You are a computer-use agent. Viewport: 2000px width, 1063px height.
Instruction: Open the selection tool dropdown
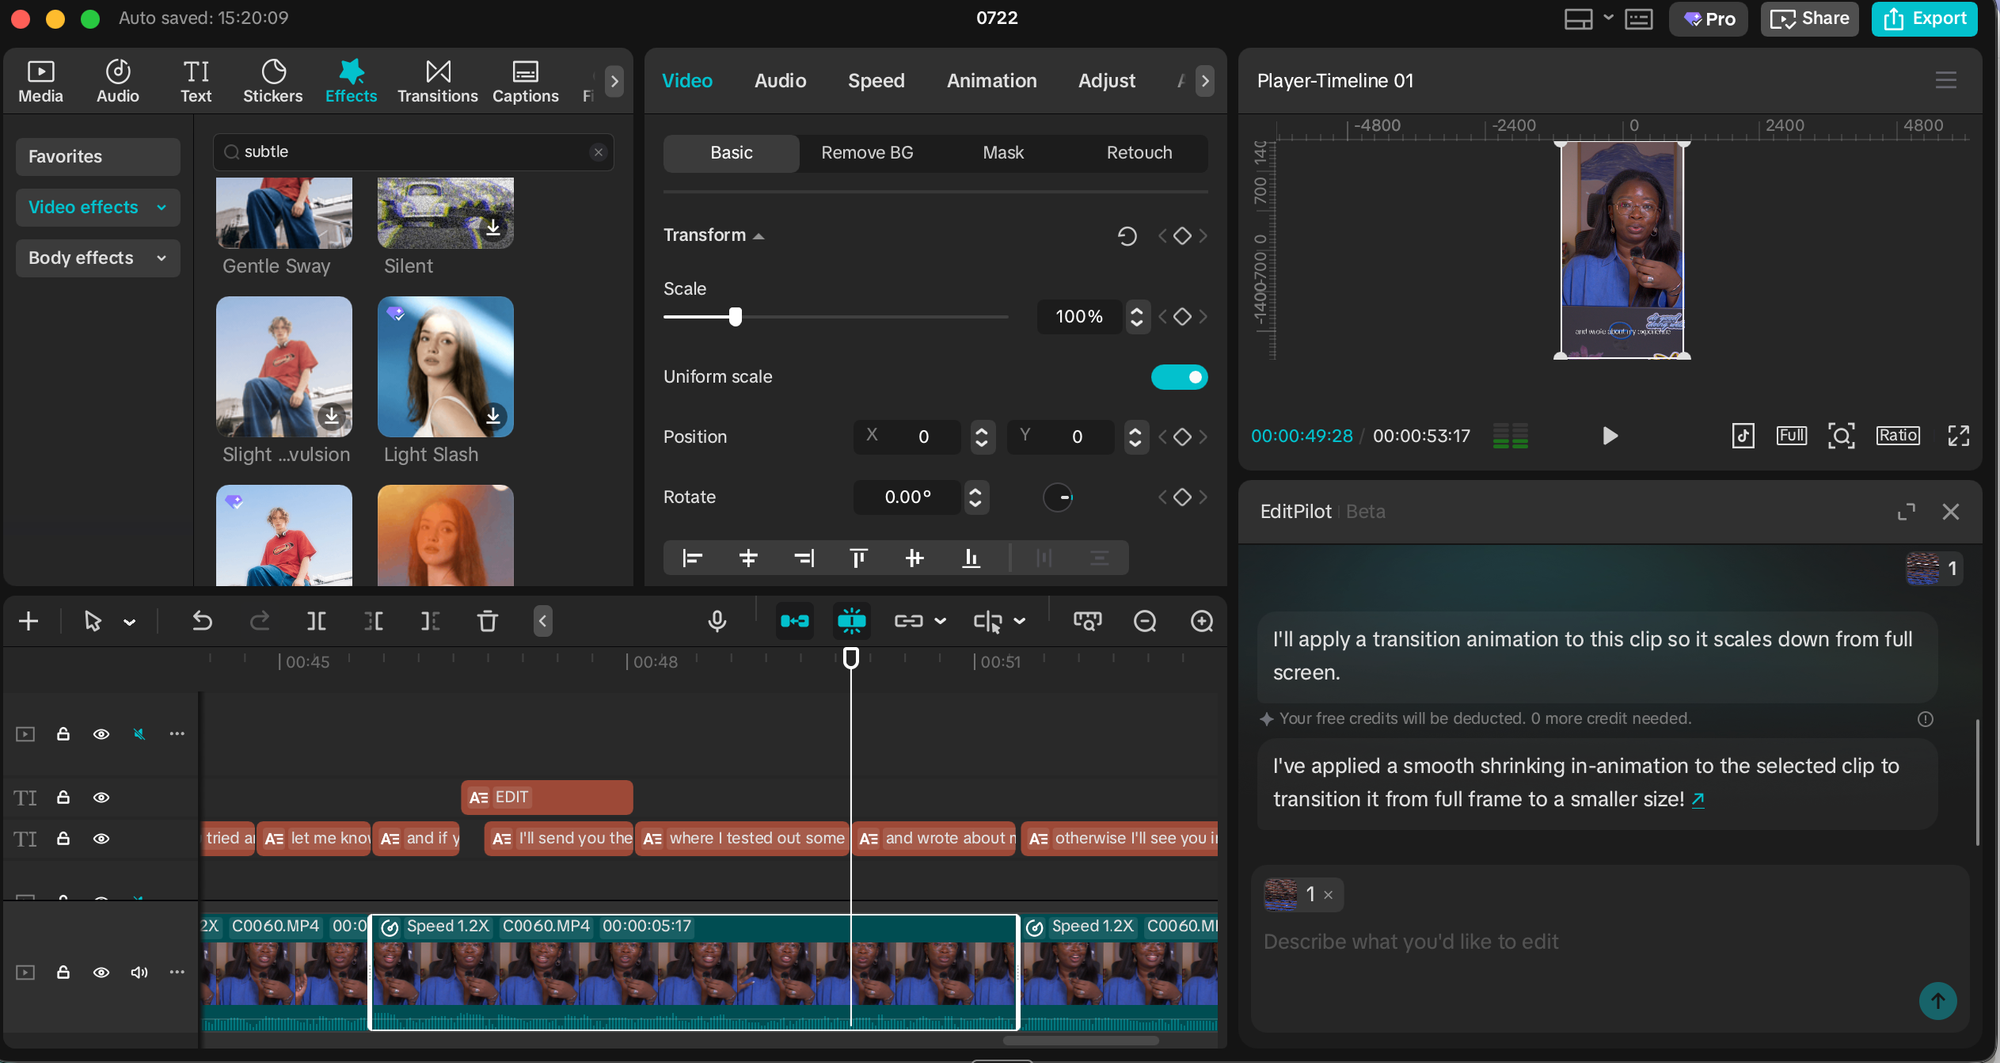click(129, 622)
